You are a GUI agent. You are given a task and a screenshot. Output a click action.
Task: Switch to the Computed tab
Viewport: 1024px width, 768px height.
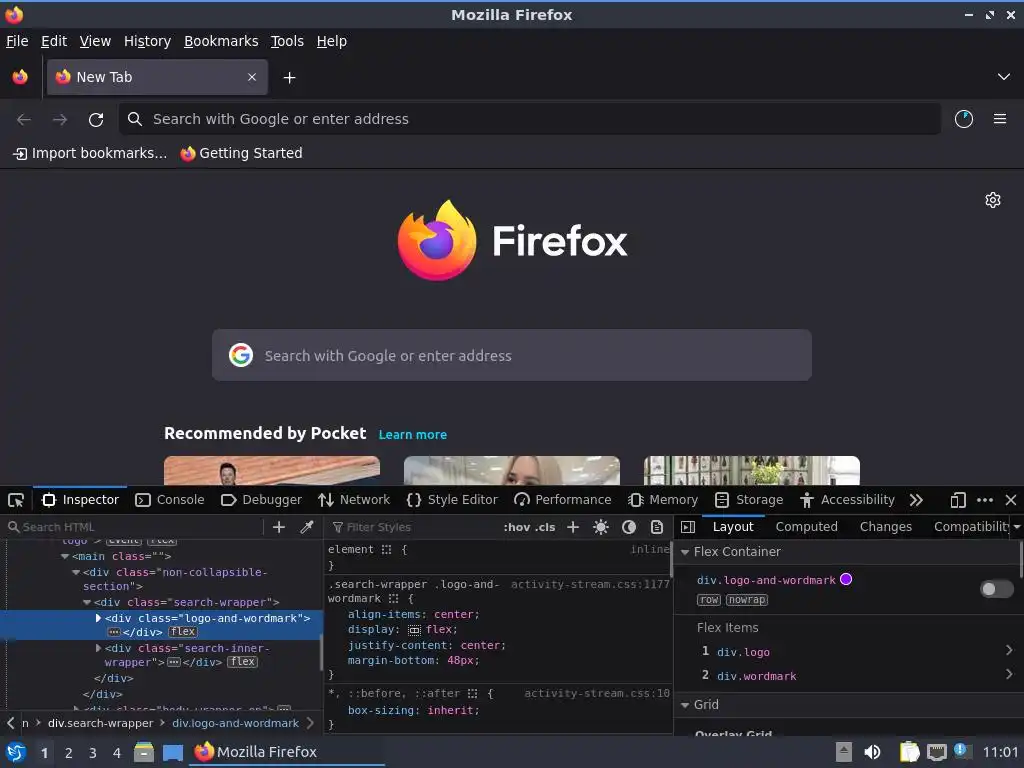[807, 527]
